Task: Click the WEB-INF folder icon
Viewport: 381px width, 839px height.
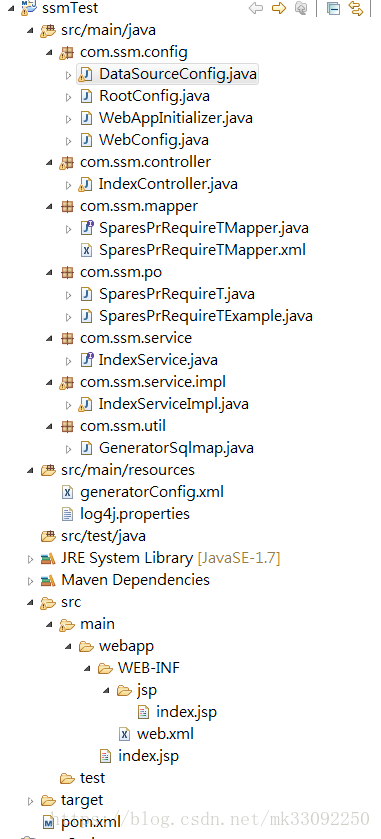Action: click(x=105, y=668)
